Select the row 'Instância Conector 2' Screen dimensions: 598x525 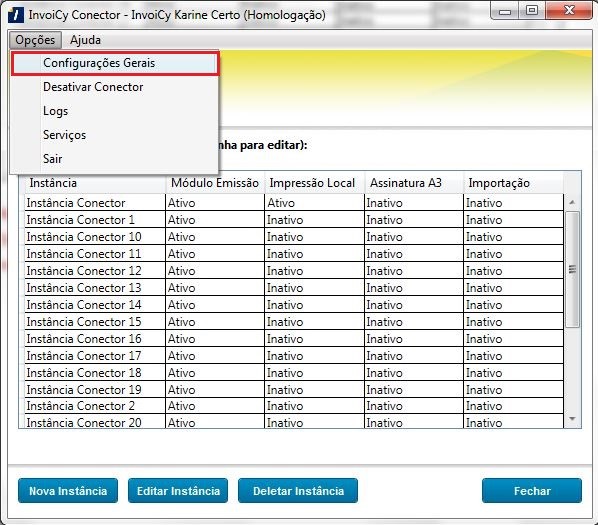(294, 406)
